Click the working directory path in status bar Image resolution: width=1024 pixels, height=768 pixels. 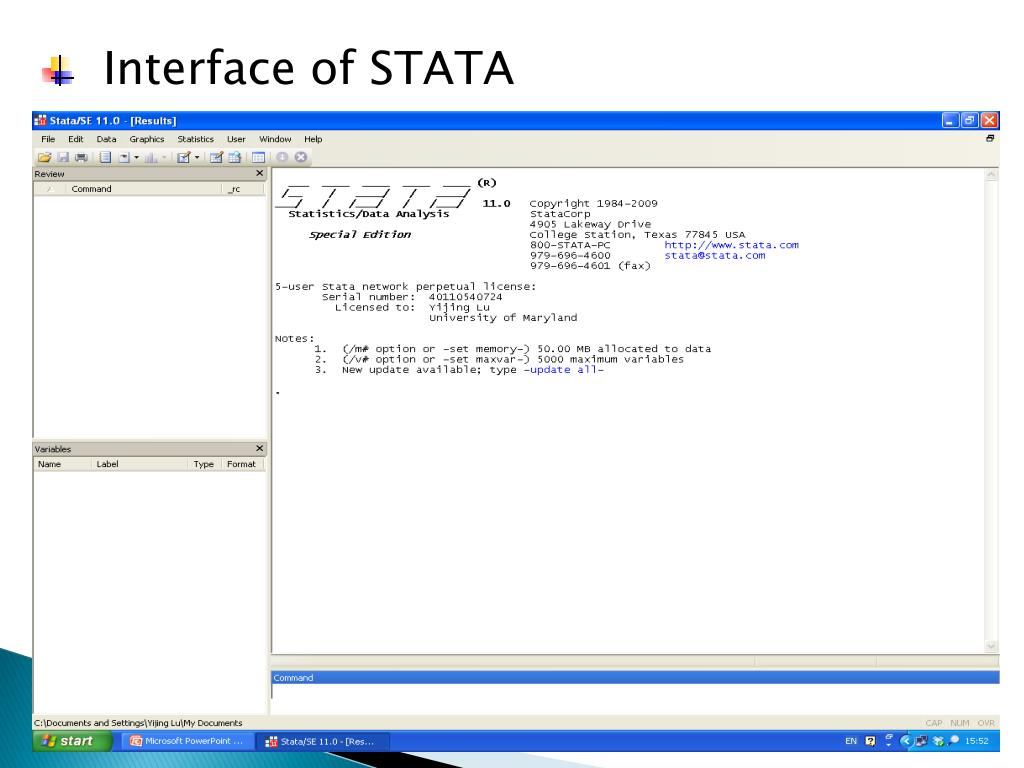click(138, 723)
